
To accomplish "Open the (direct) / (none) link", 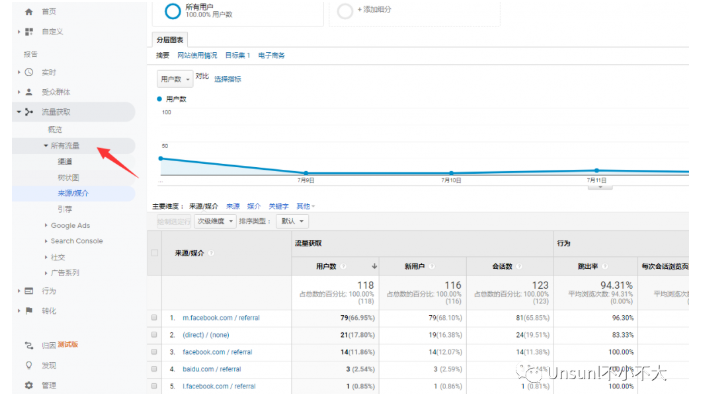I will tap(206, 335).
